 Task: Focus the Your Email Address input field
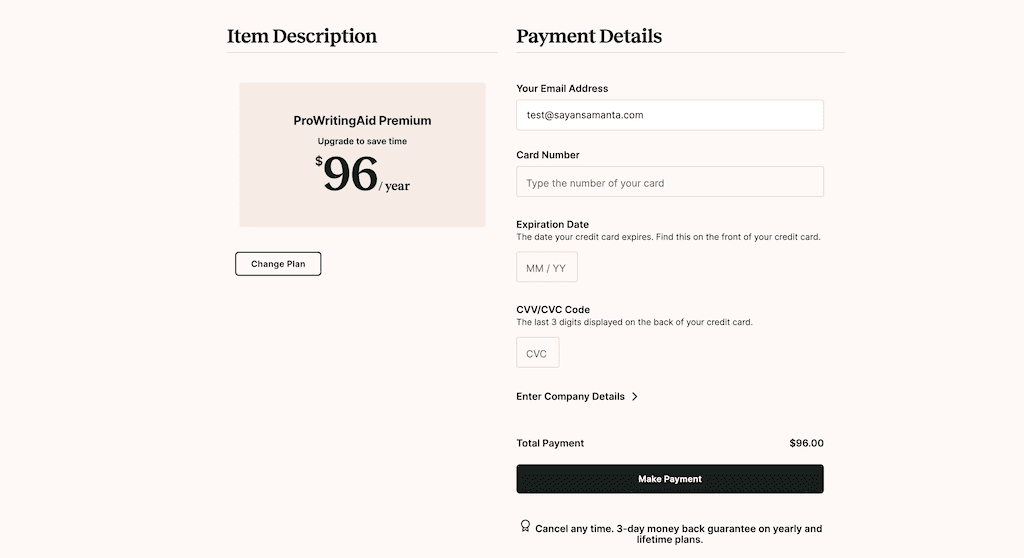click(669, 115)
